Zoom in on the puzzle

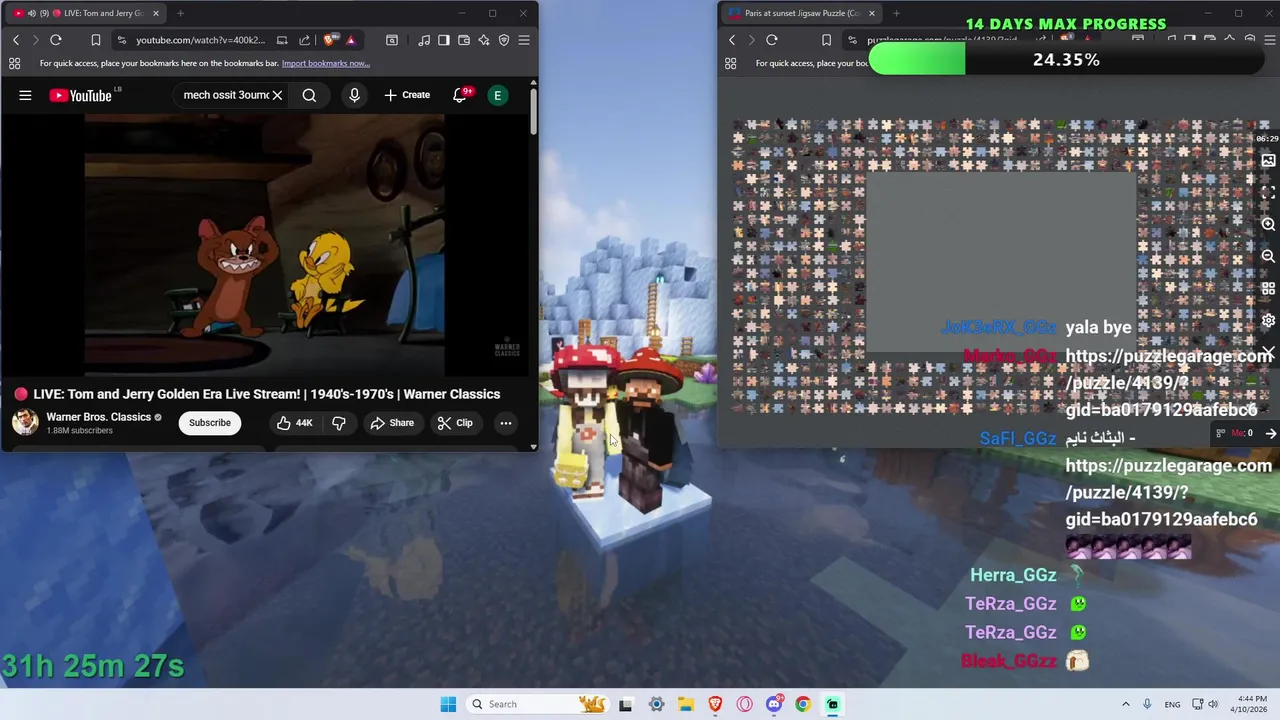(1268, 225)
